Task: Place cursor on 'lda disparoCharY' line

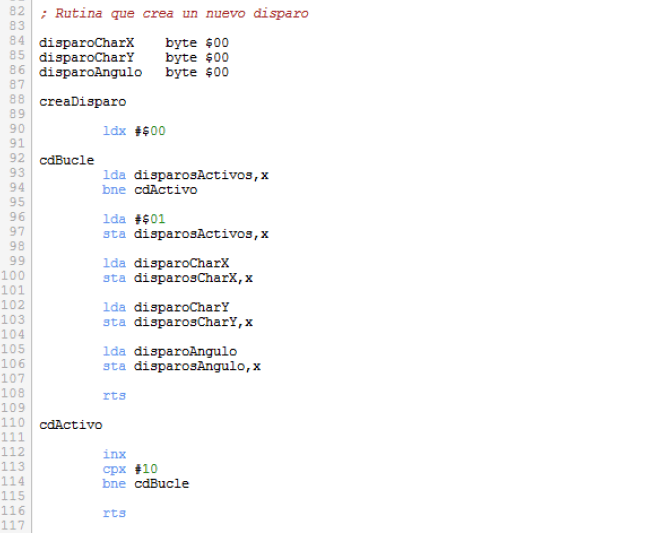Action: (x=166, y=307)
